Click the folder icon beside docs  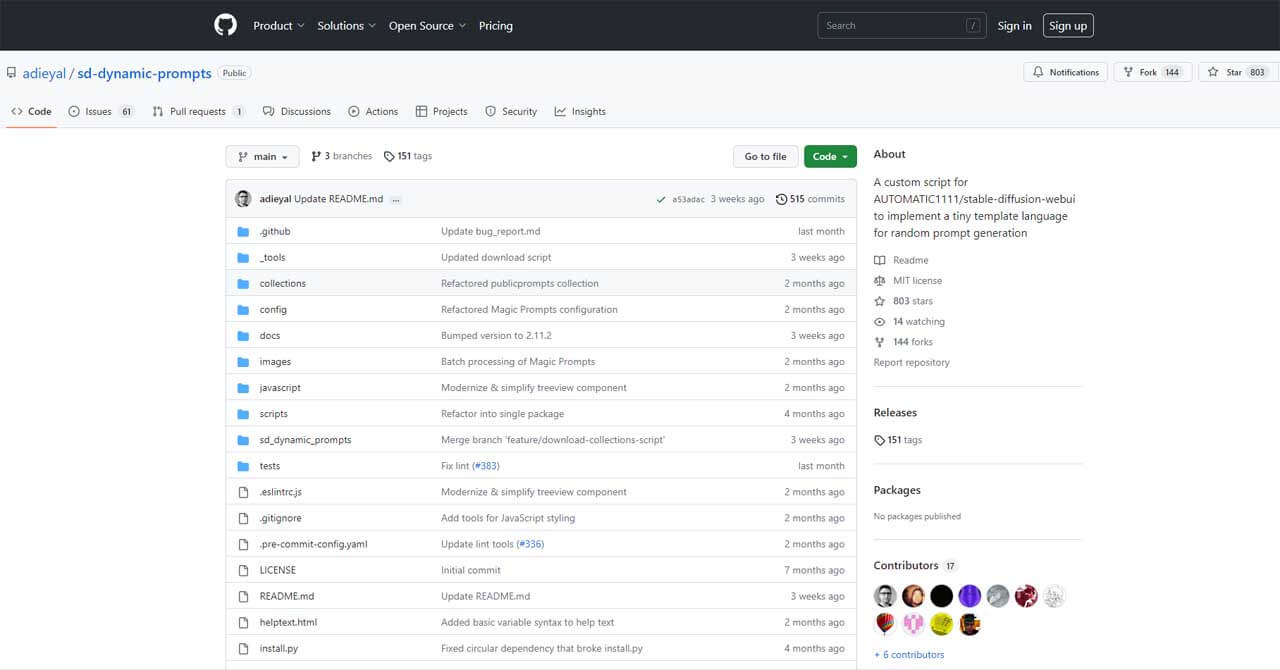point(242,336)
